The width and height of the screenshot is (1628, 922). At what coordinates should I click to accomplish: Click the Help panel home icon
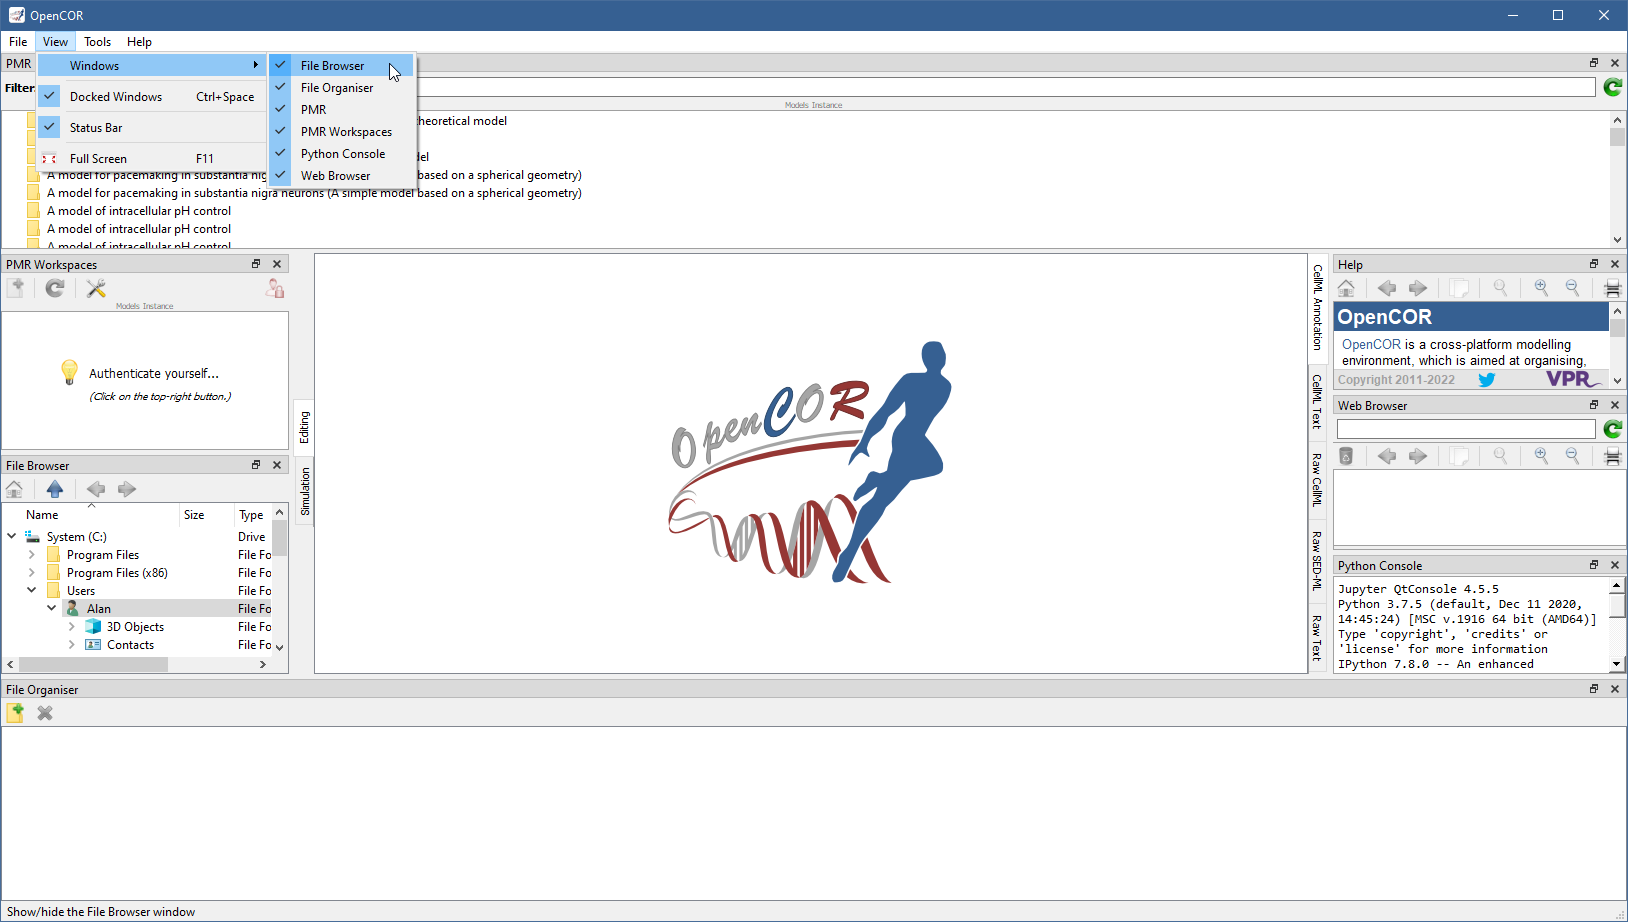1346,288
